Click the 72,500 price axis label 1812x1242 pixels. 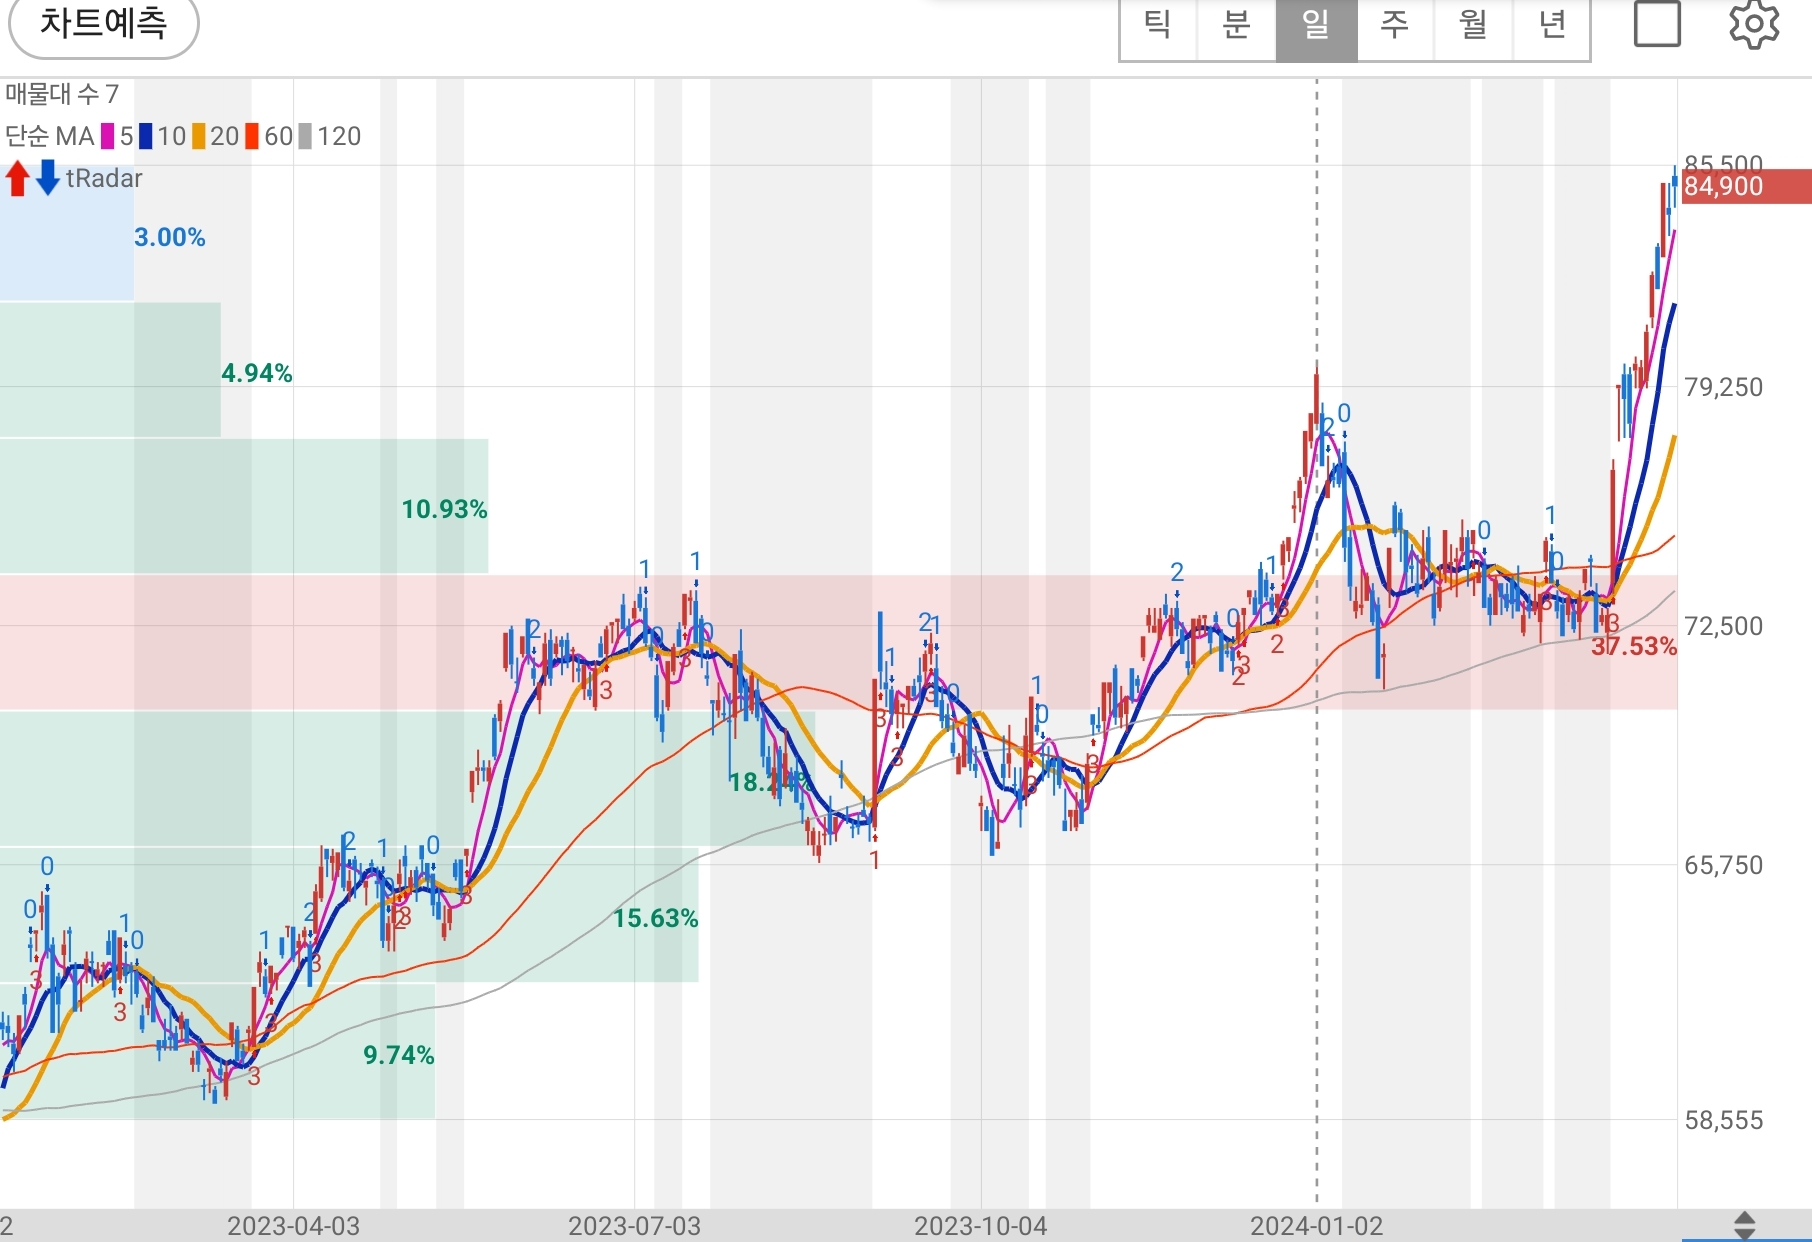click(1724, 626)
